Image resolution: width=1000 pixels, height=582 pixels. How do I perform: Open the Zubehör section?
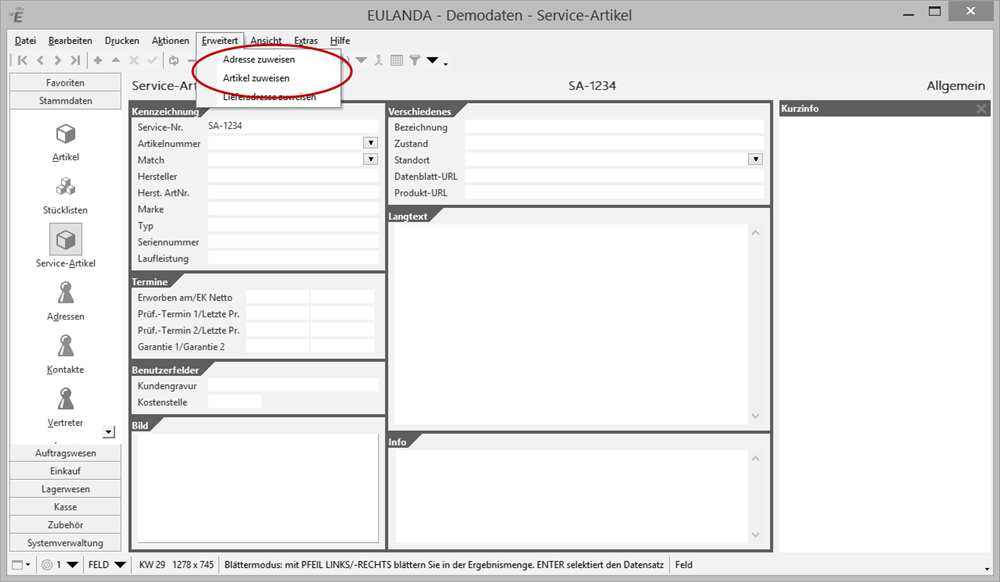click(65, 525)
